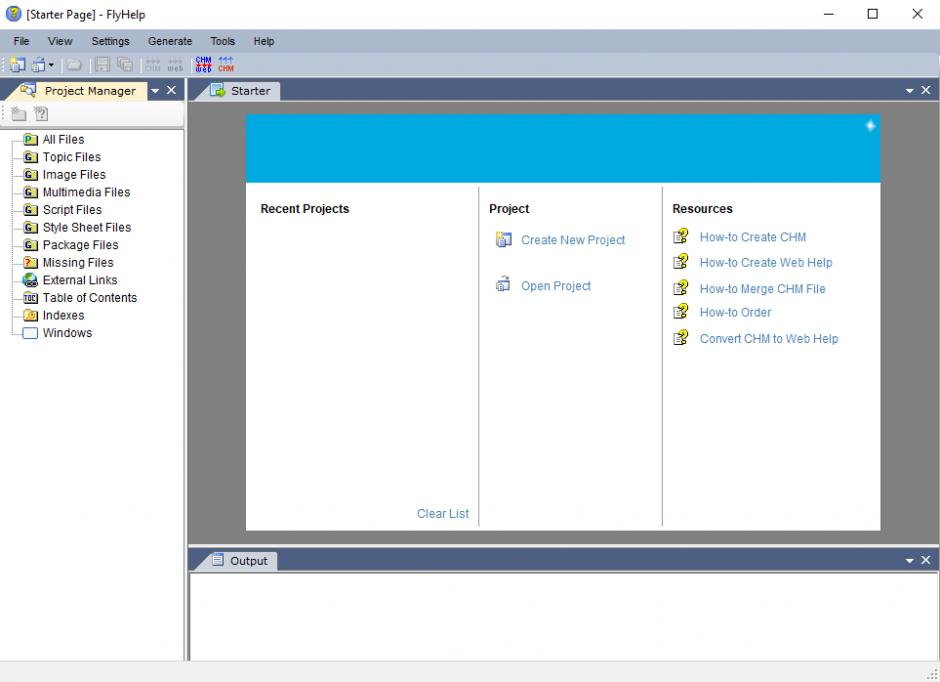Click the Open Project toolbar icon with arrow
This screenshot has width=940, height=682.
coord(40,64)
